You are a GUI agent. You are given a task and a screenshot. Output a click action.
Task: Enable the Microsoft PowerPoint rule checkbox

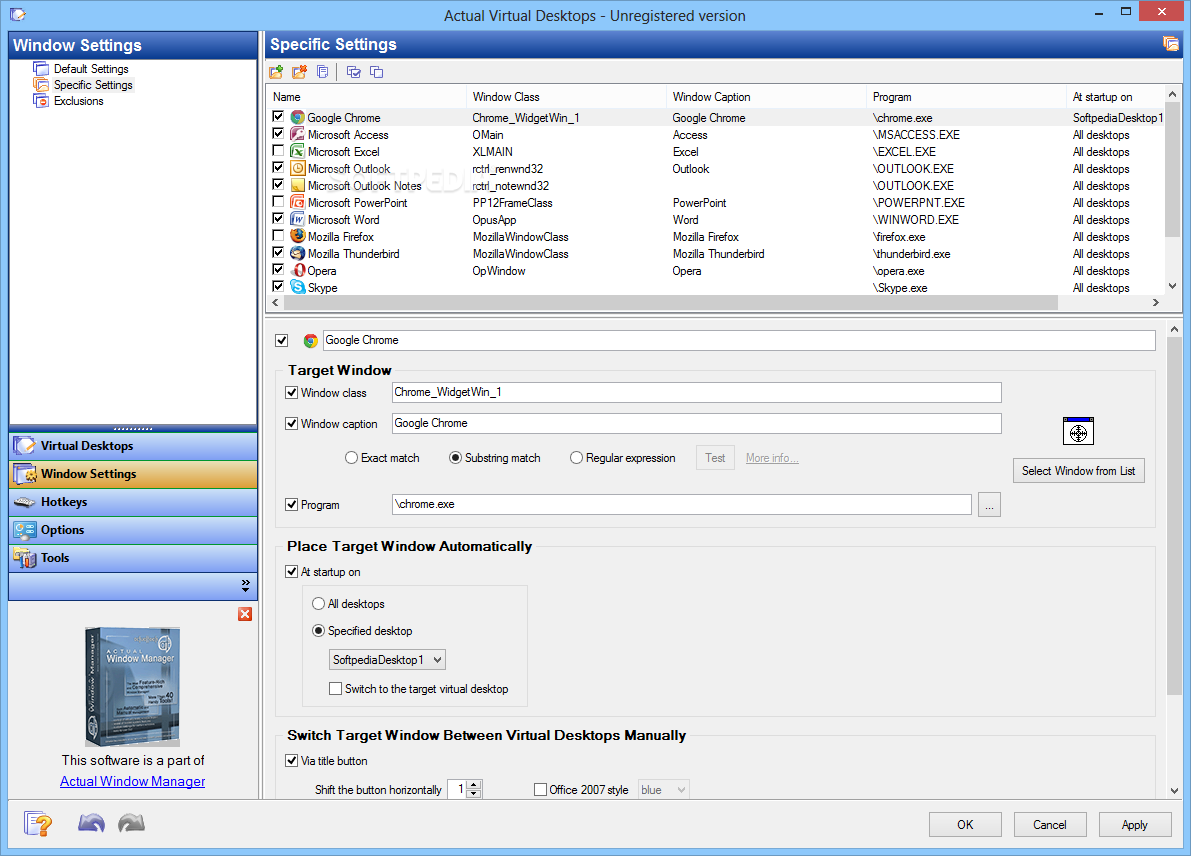point(278,201)
